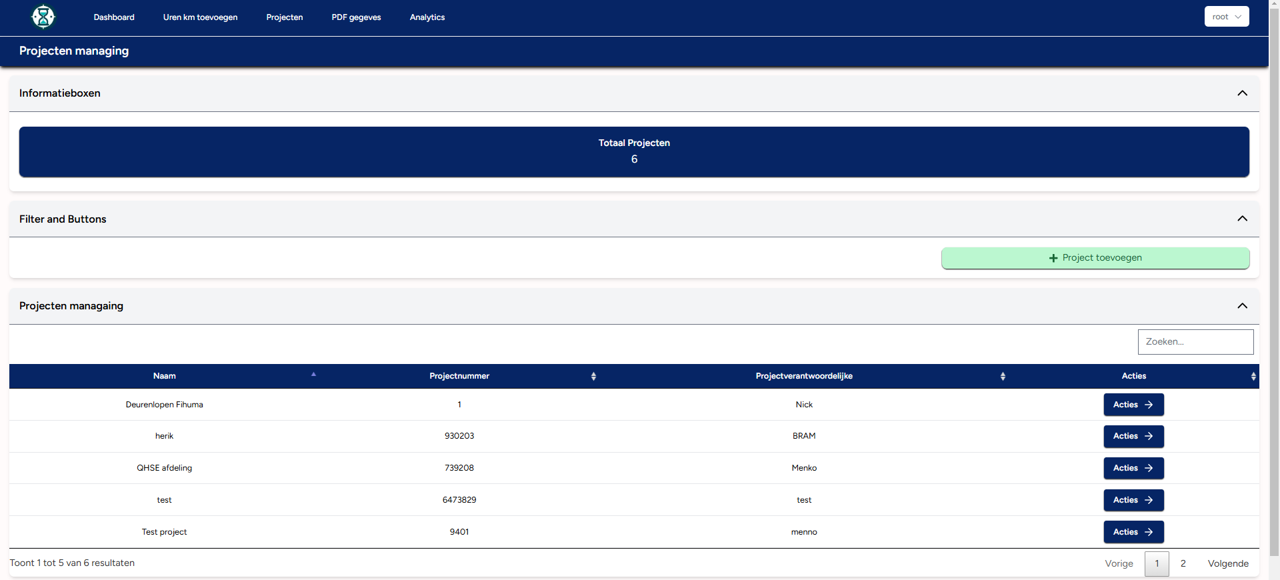Screen dimensions: 1280x580
Task: Open Acties for project 6473829
Action: point(1133,500)
